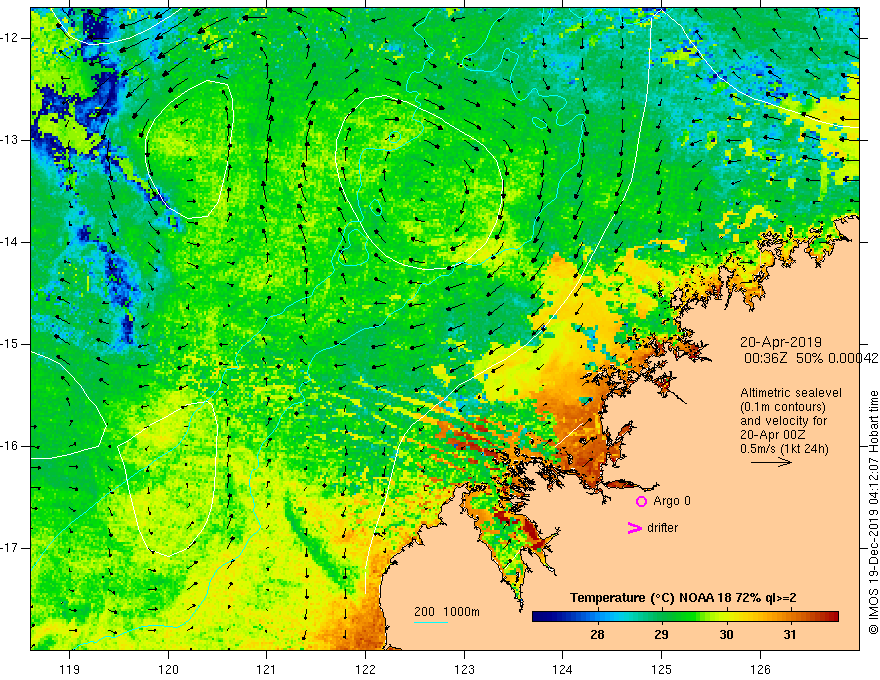Click the cyan 200/1000m isobath legend line

(431, 622)
